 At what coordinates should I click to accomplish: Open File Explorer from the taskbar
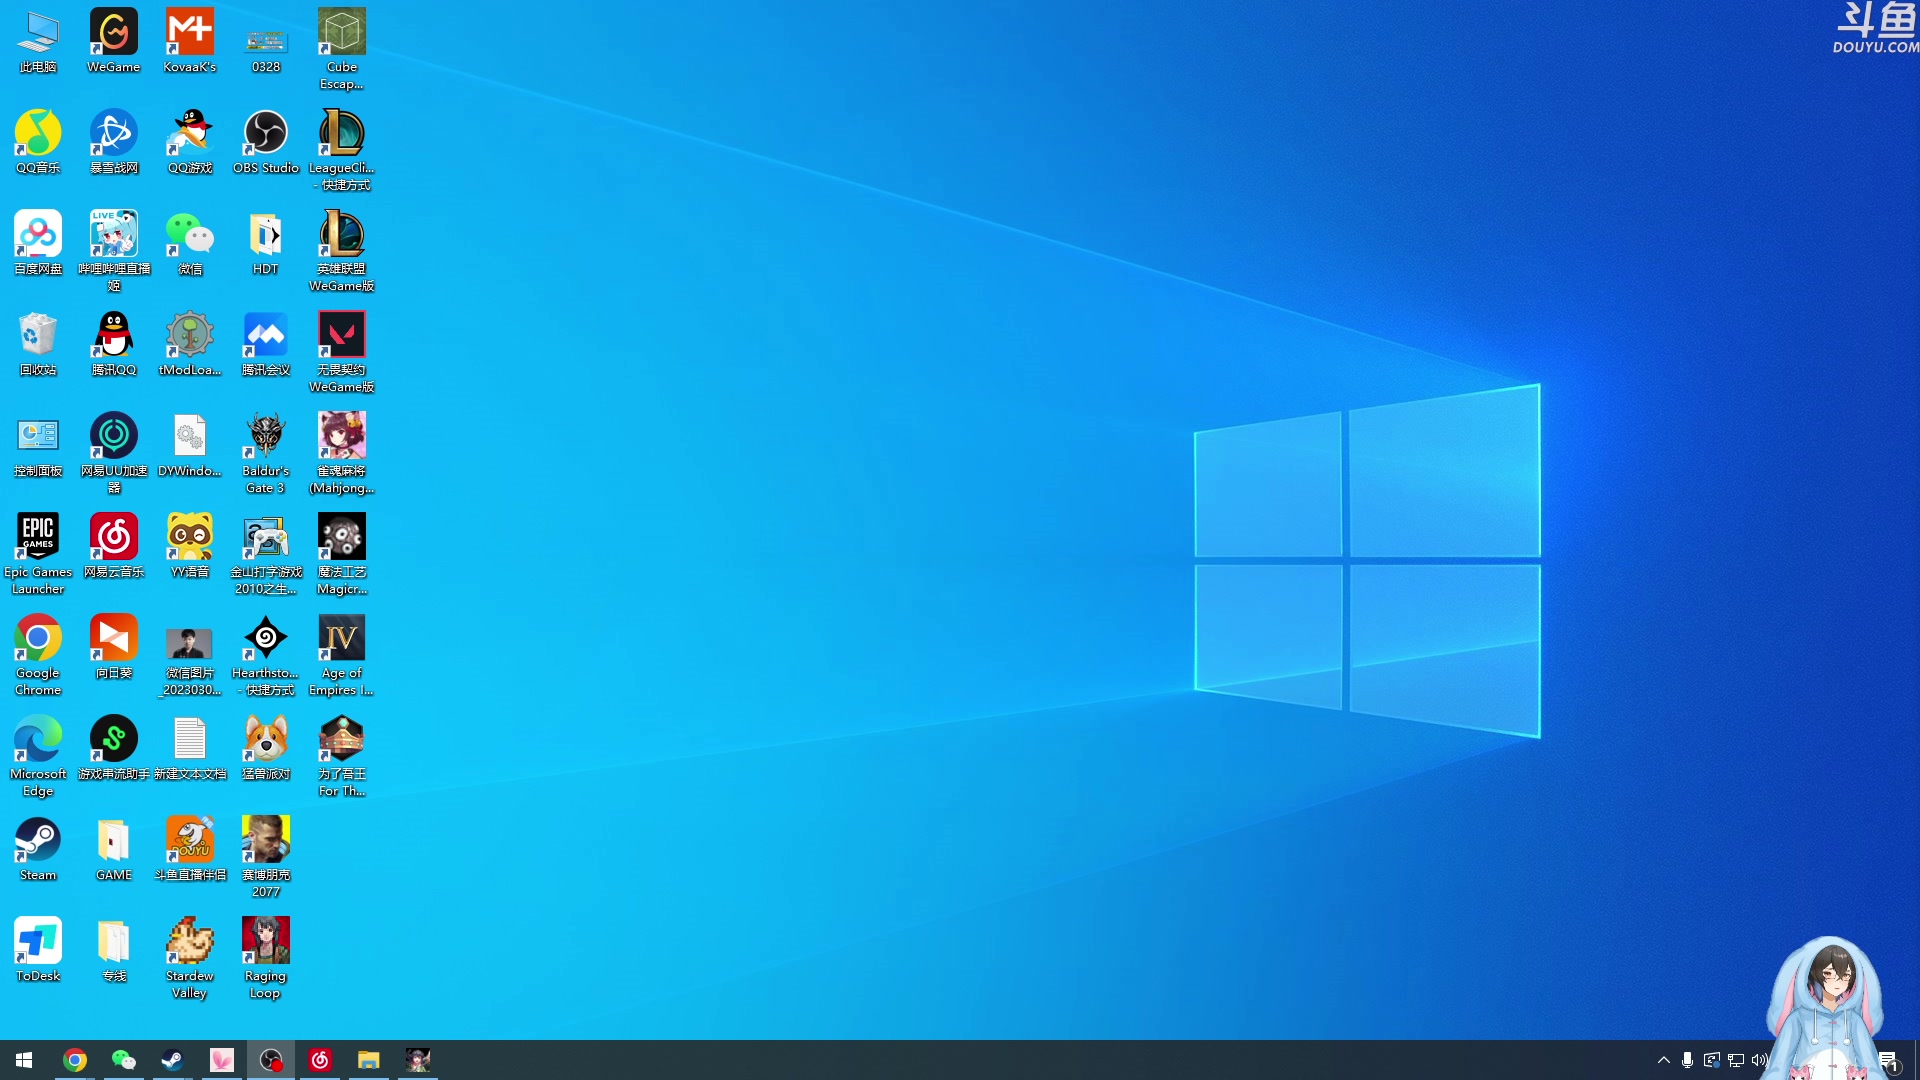pyautogui.click(x=369, y=1060)
